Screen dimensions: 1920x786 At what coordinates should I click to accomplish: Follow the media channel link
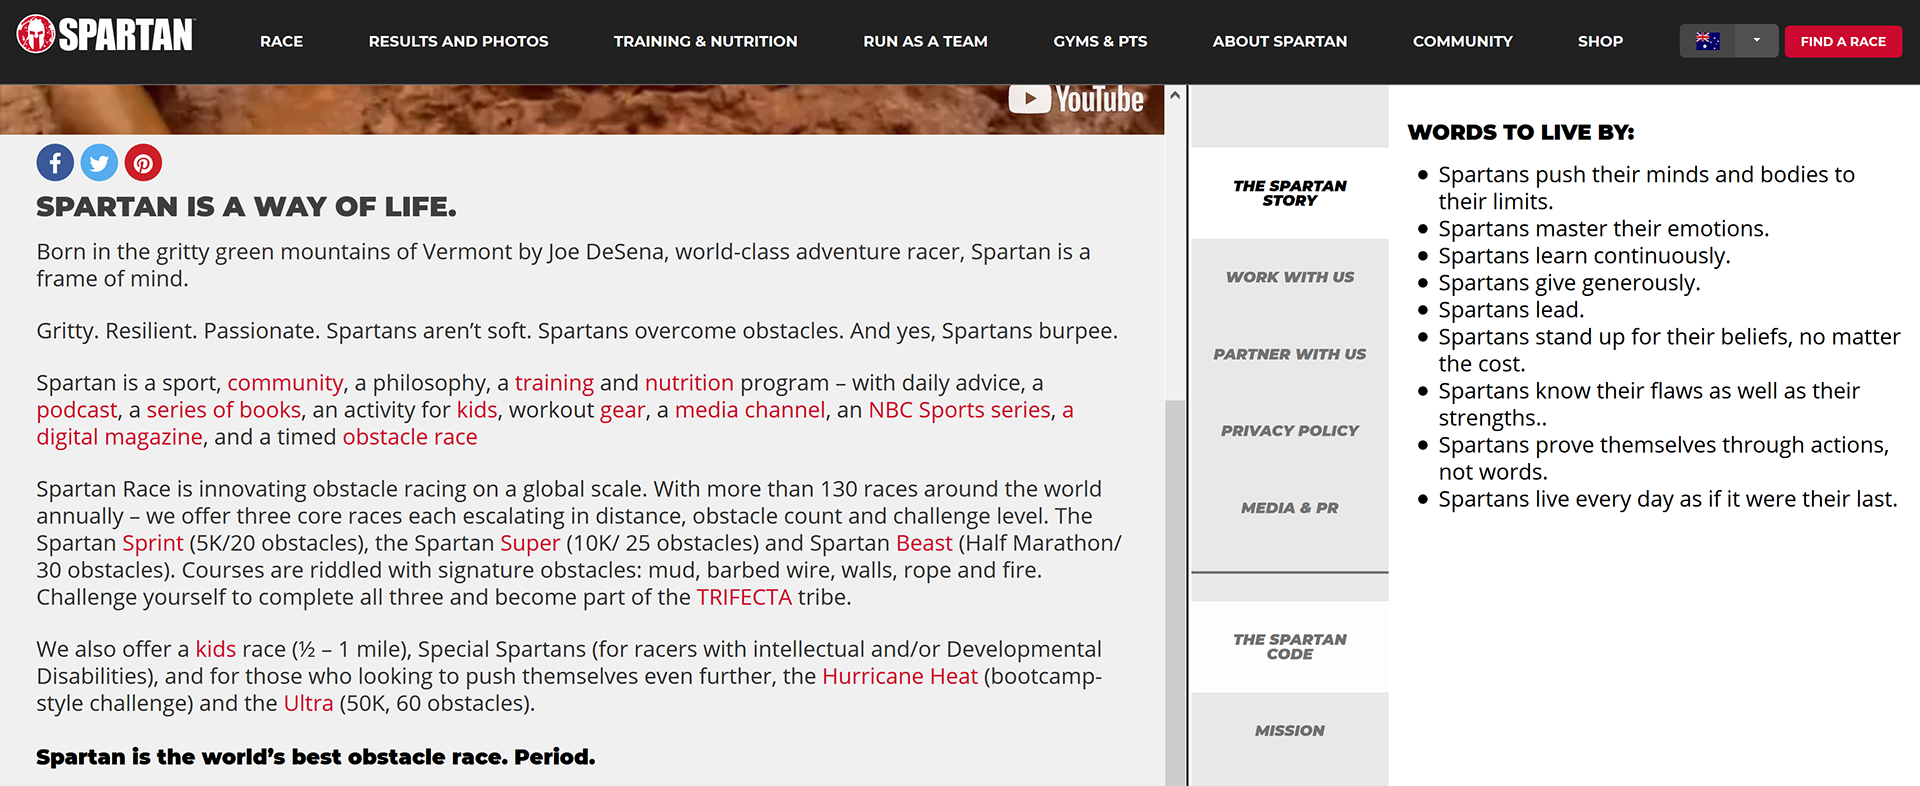750,410
